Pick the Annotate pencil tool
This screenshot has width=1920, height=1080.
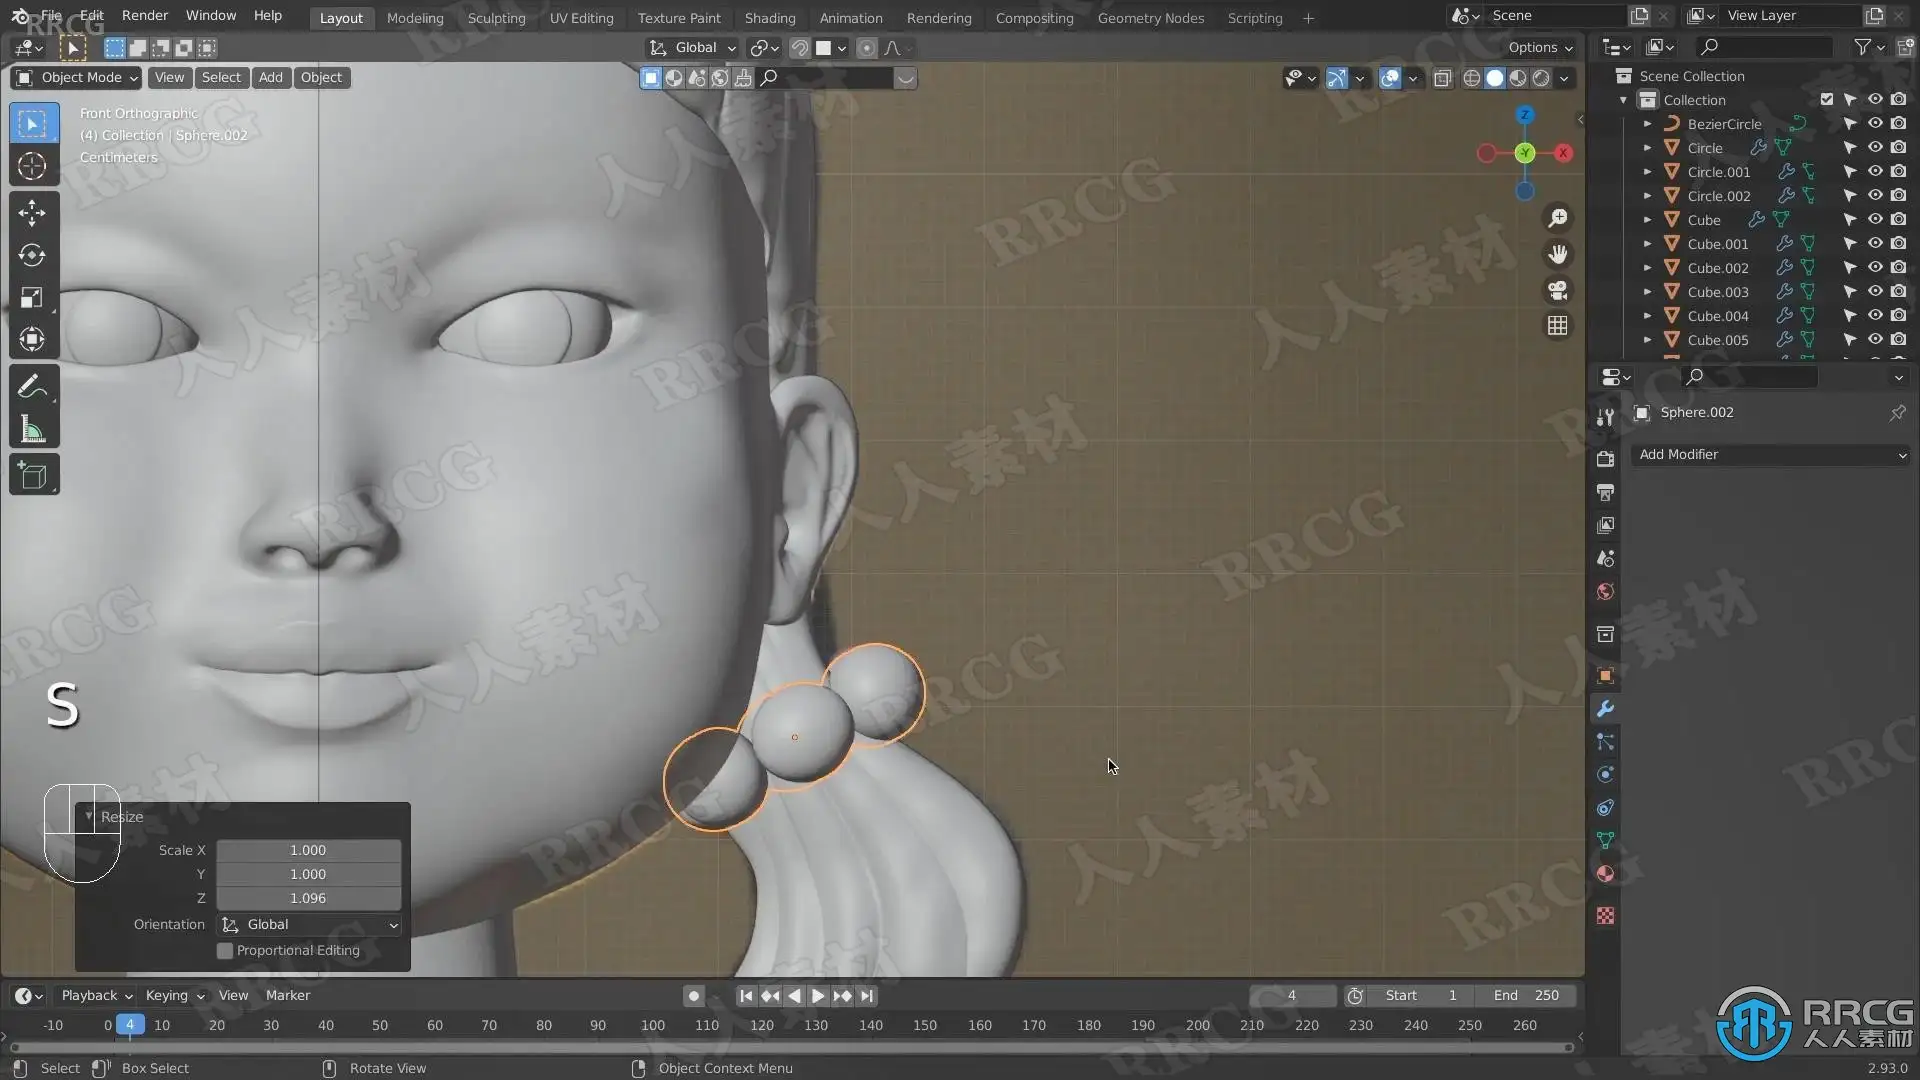coord(32,386)
